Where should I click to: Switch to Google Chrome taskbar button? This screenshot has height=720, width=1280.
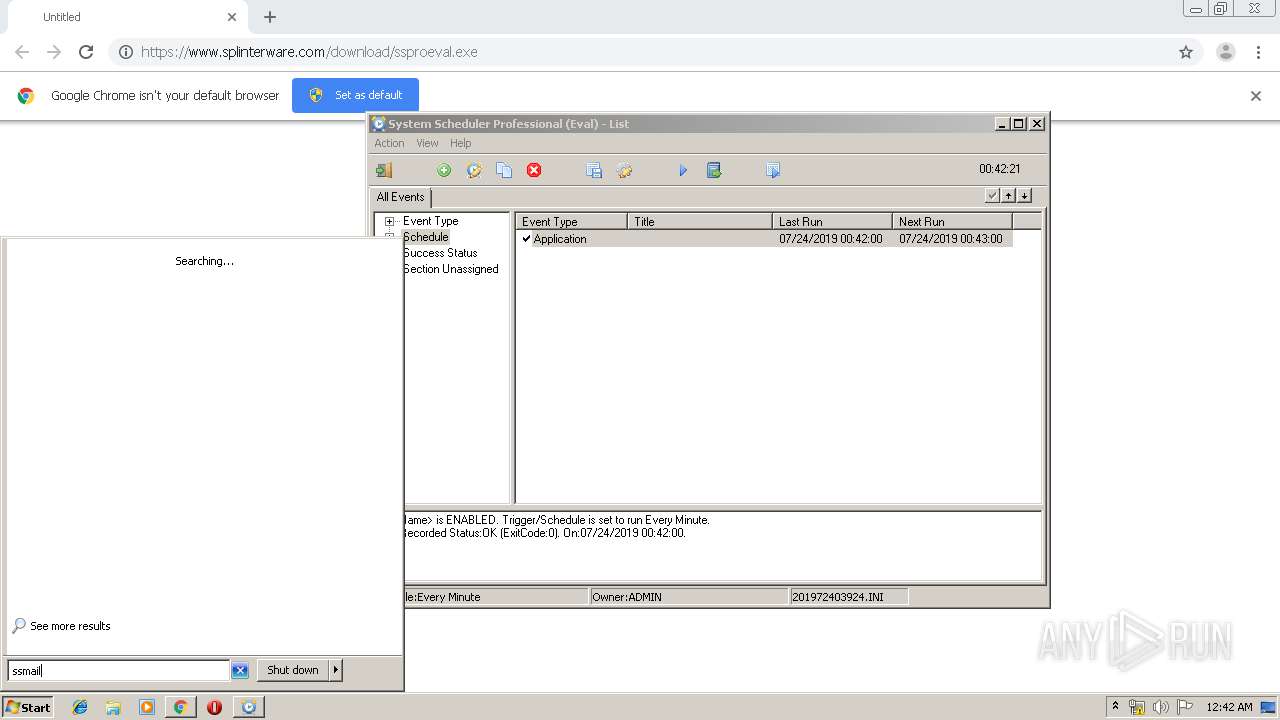pyautogui.click(x=180, y=707)
